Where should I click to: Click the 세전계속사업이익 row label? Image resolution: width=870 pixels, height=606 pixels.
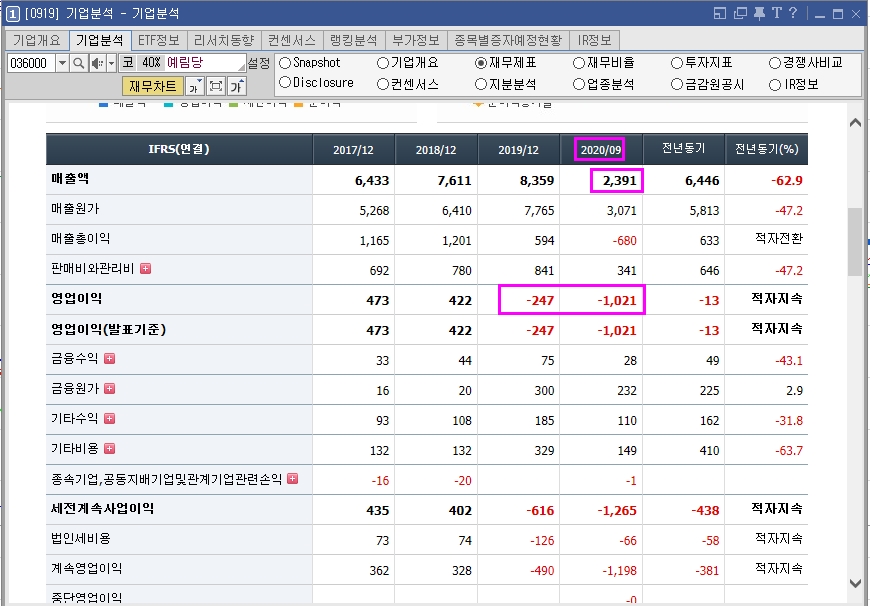tap(103, 508)
